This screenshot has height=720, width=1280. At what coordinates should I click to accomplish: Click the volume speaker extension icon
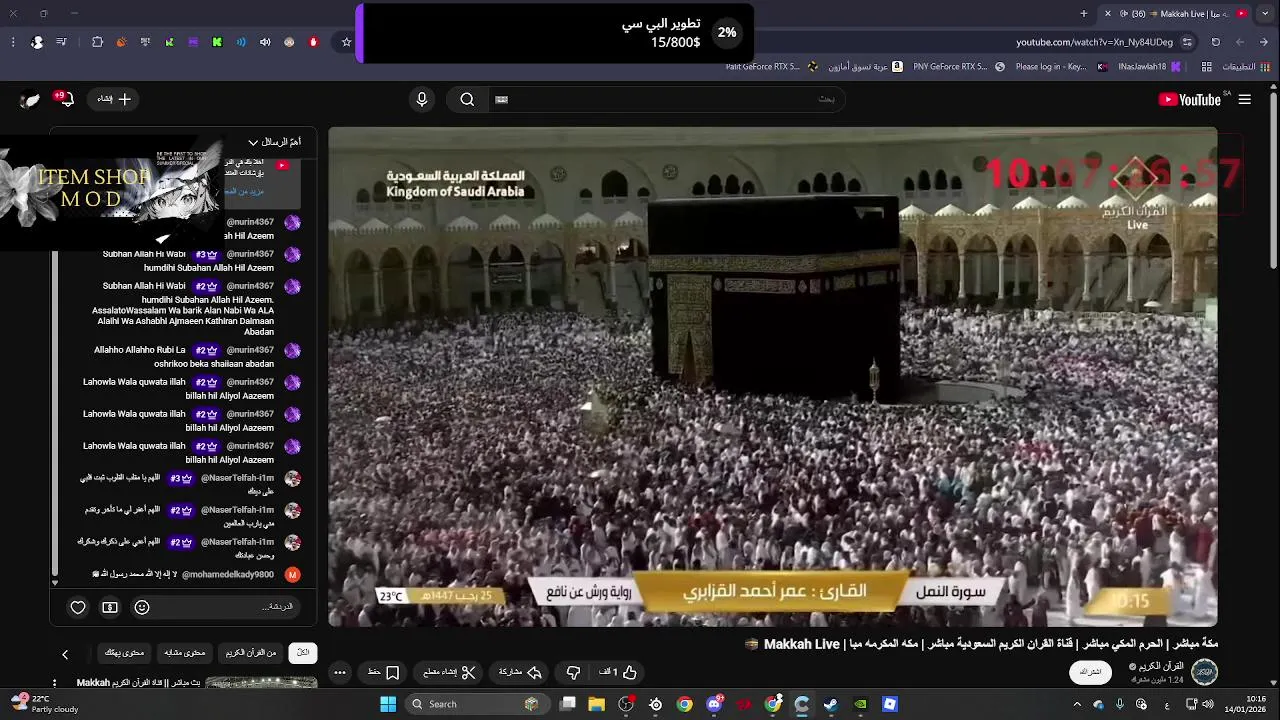click(x=265, y=42)
